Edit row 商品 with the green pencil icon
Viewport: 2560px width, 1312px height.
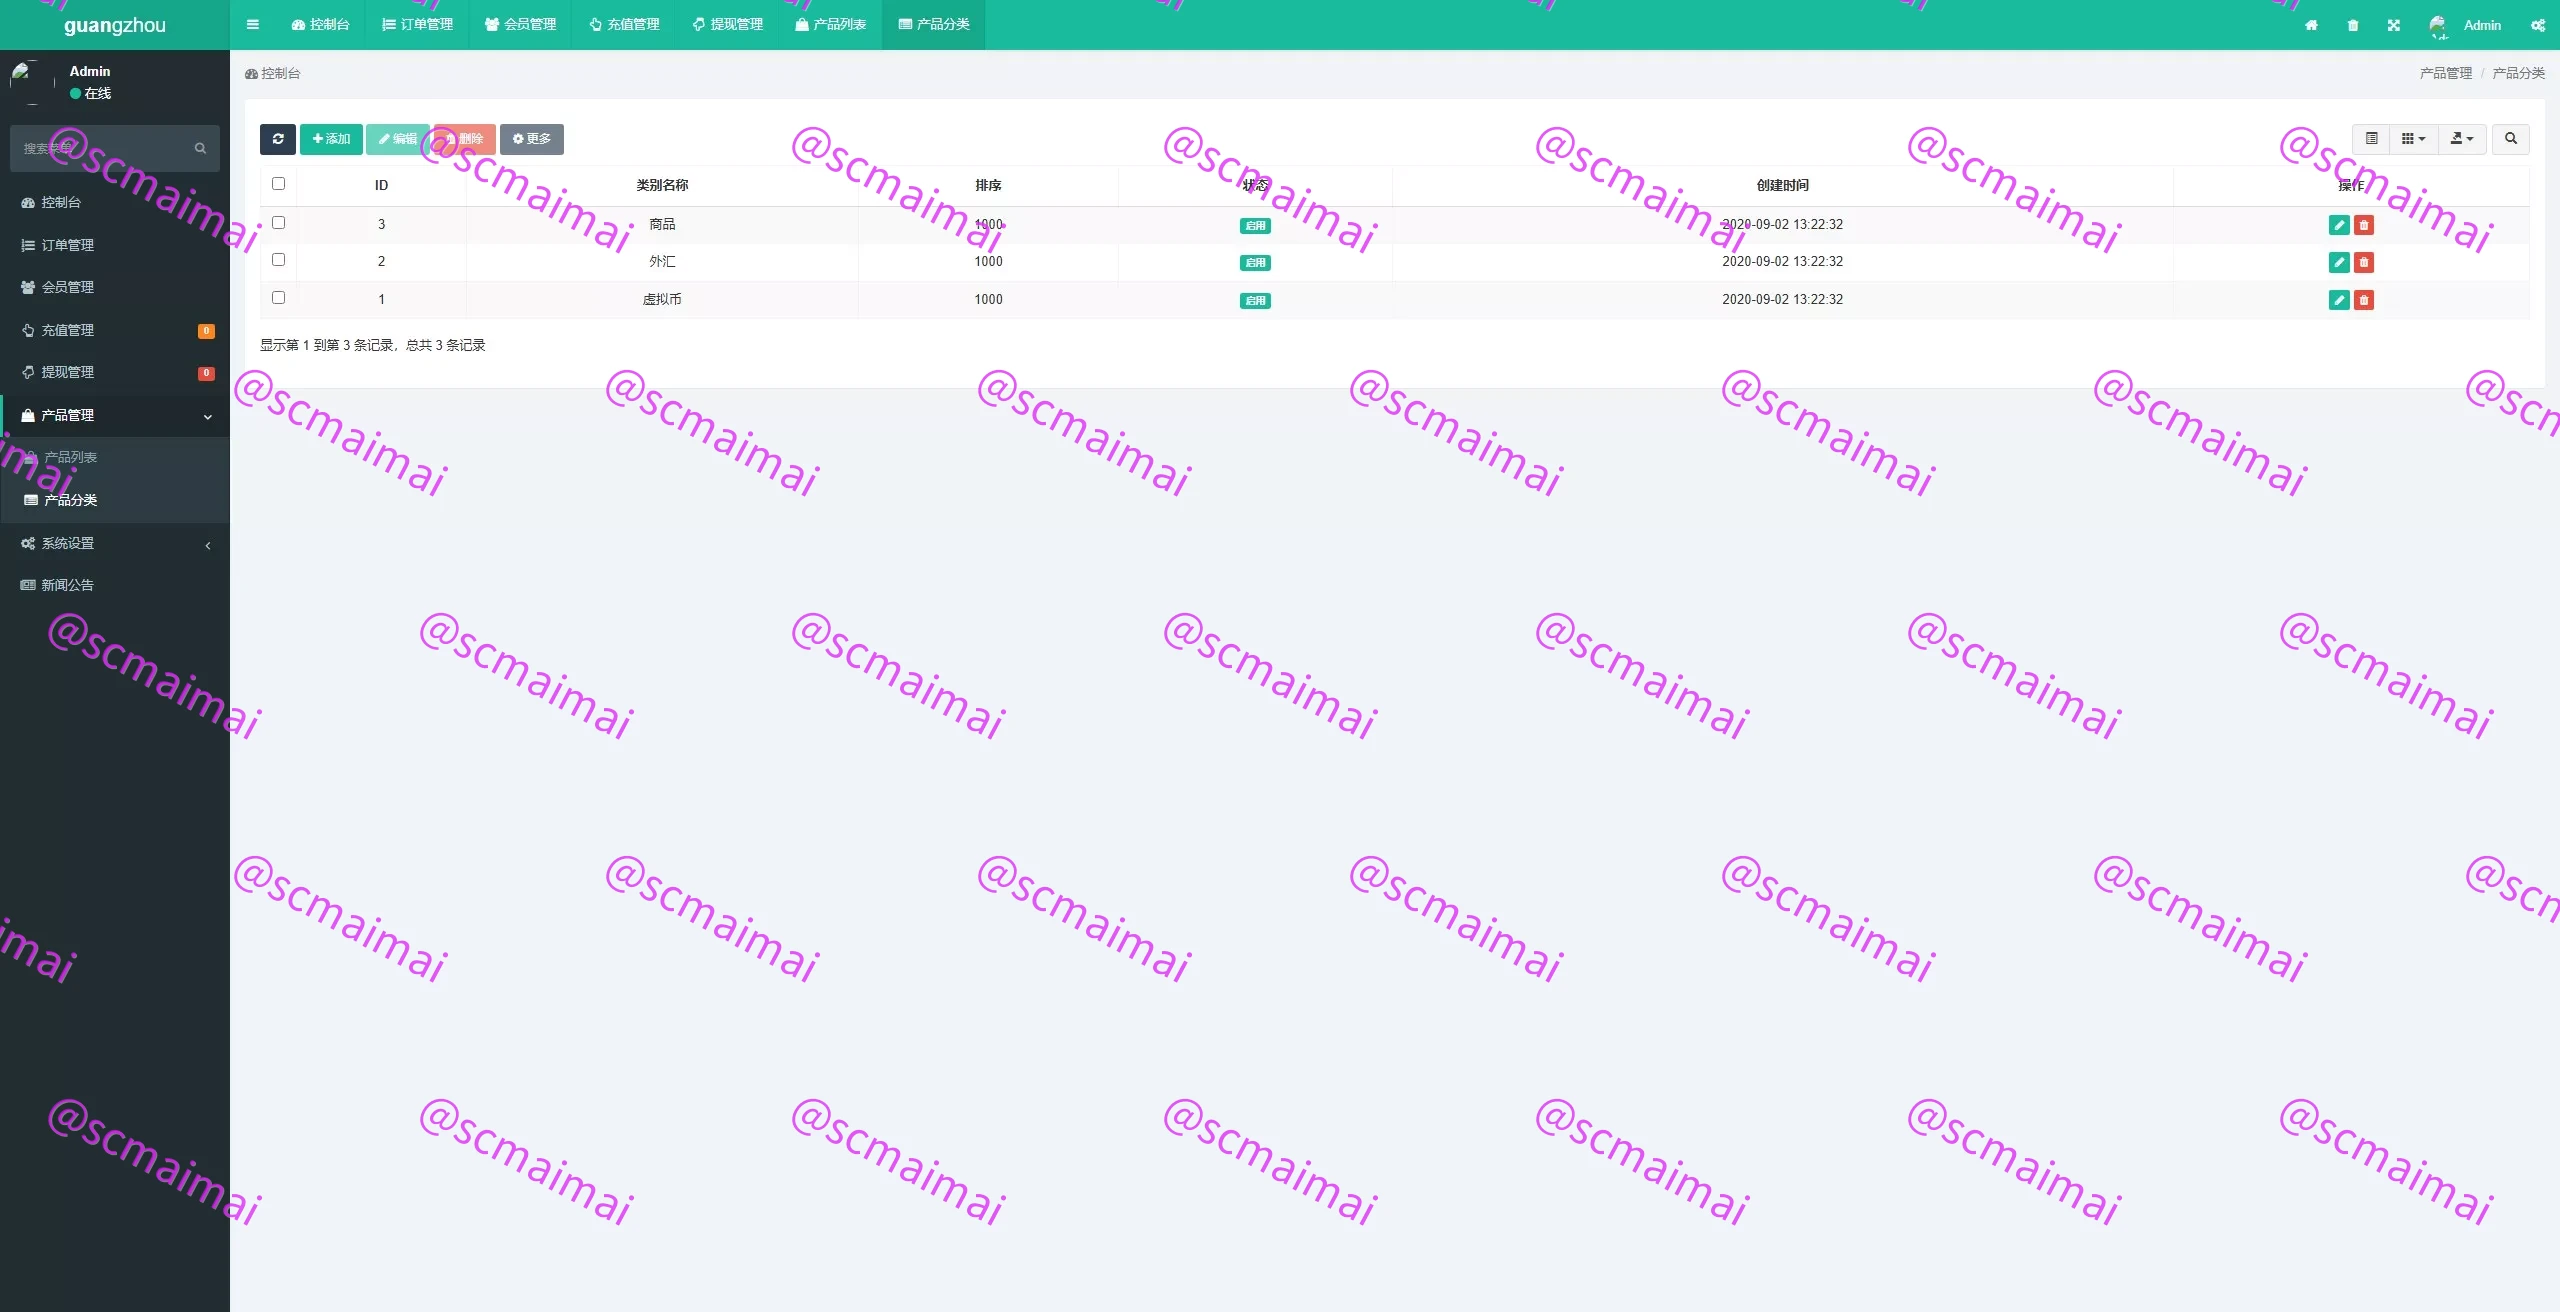pos(2338,225)
